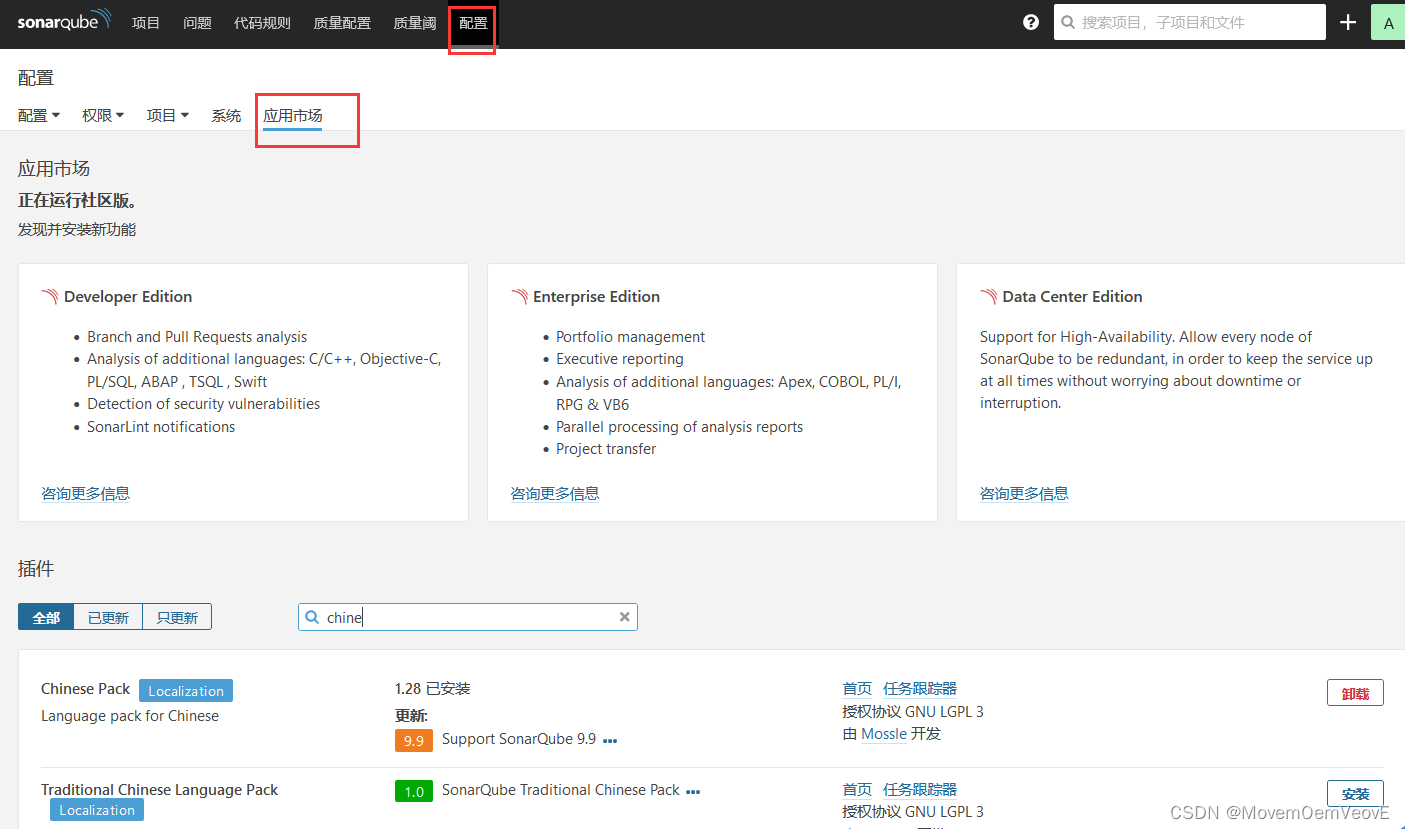
Task: Switch to the 应用市场 tab
Action: pos(293,116)
